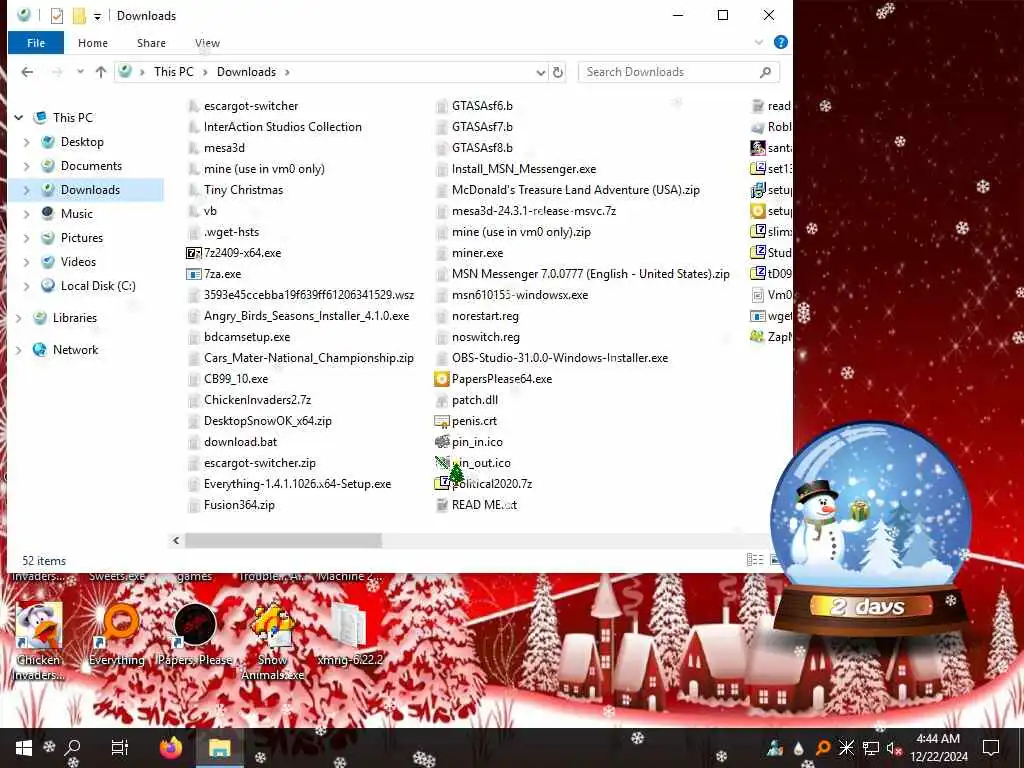Open the View ribbon tab
This screenshot has height=768, width=1024.
pyautogui.click(x=207, y=43)
